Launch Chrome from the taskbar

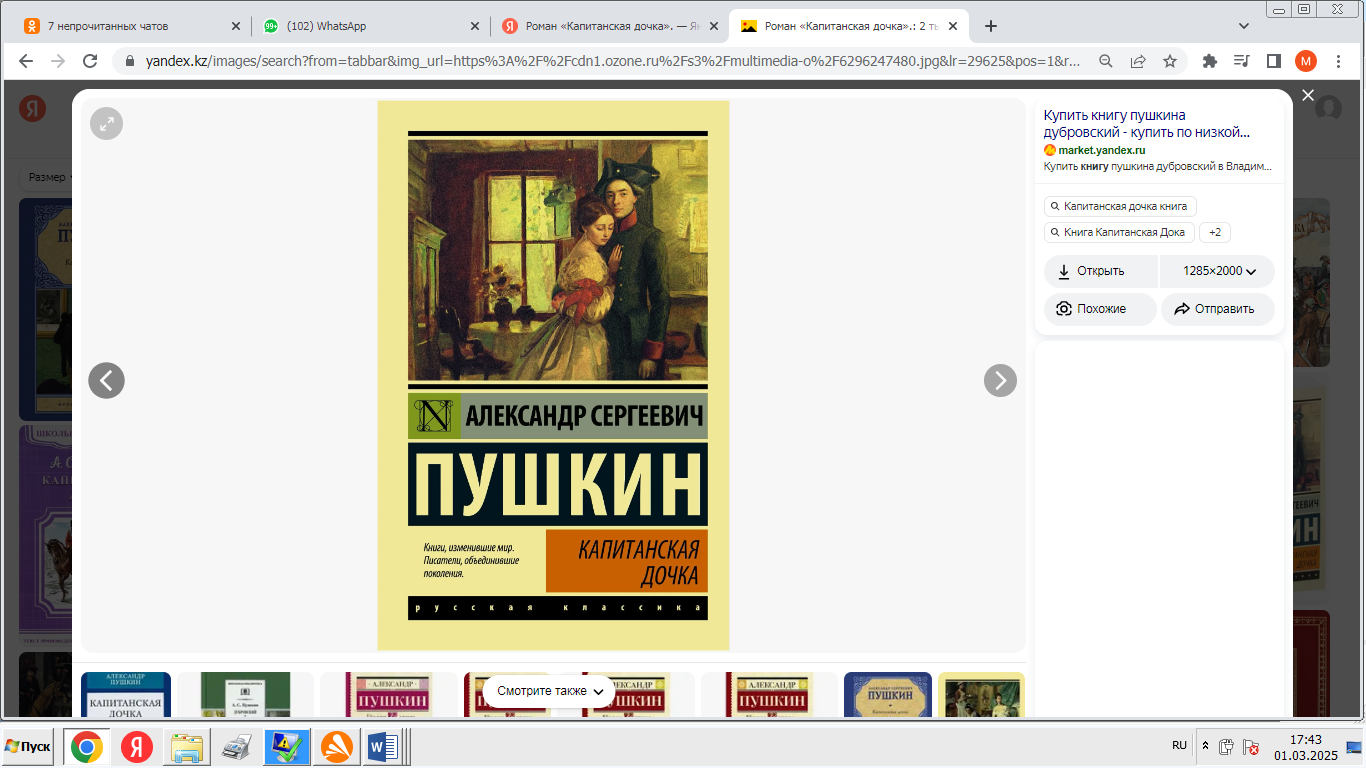point(86,747)
